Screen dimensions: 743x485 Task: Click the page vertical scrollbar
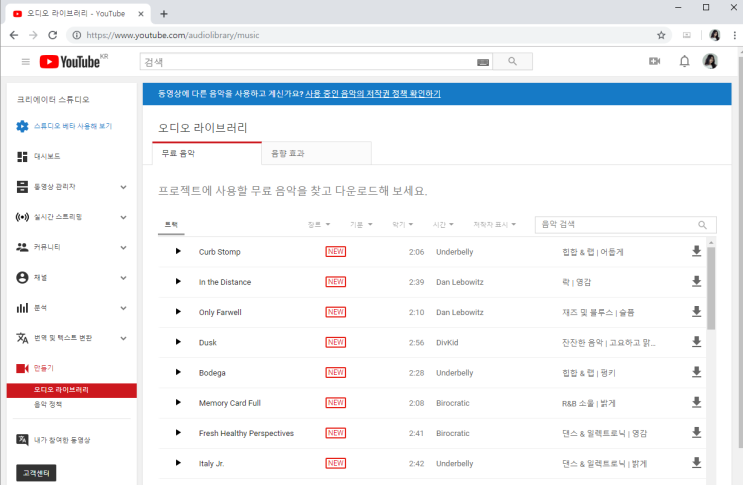(x=740, y=251)
